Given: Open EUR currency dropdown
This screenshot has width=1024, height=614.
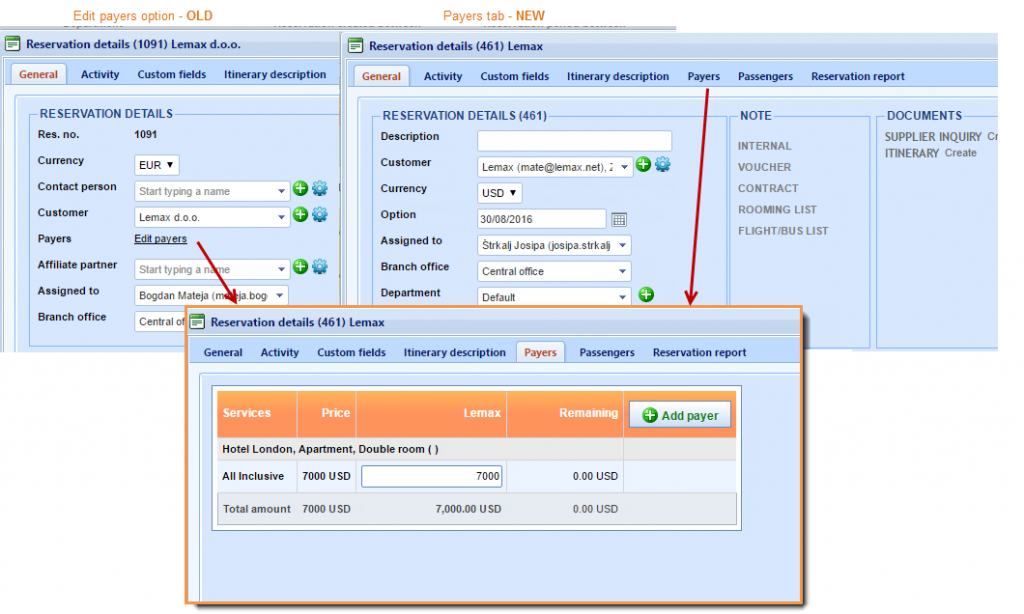Looking at the screenshot, I should point(157,165).
